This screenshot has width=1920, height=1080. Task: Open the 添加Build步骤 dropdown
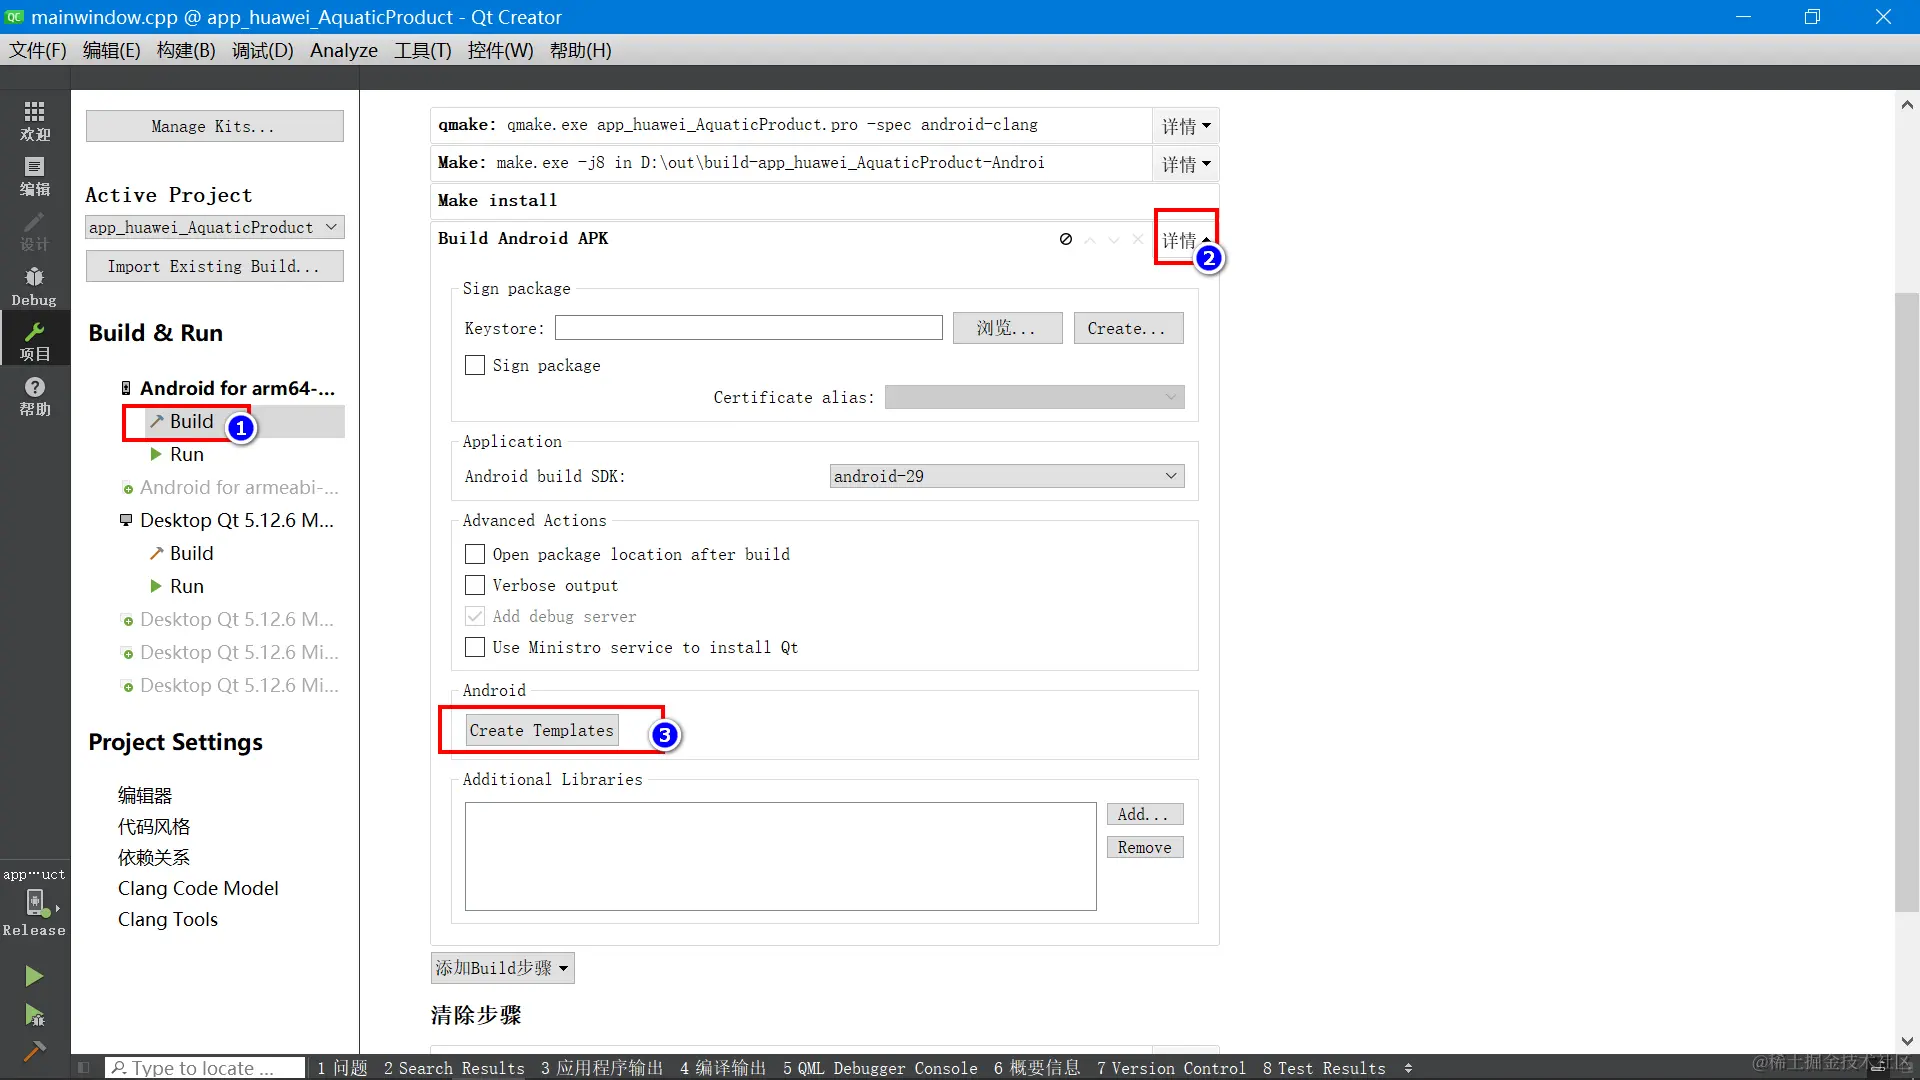(x=502, y=968)
